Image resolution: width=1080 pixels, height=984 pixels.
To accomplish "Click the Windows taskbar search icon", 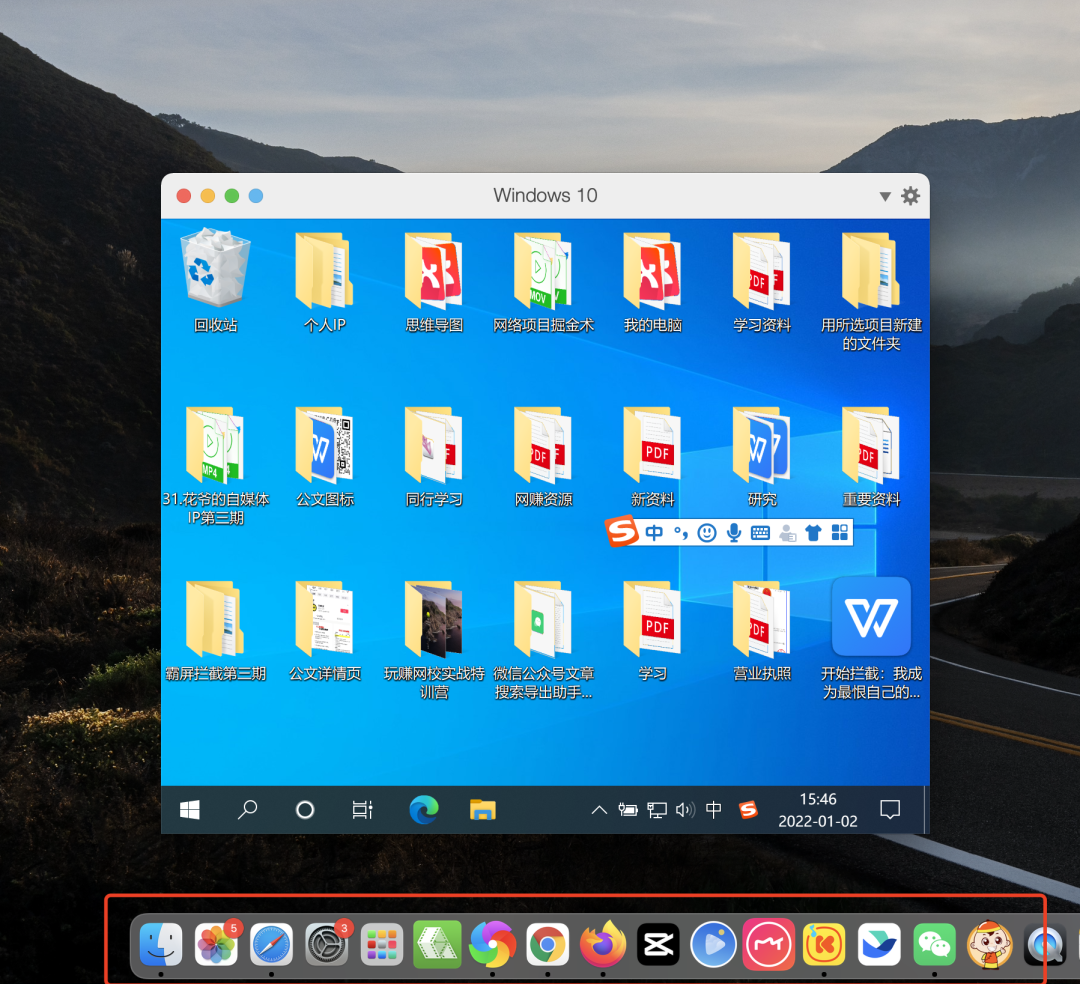I will (247, 810).
